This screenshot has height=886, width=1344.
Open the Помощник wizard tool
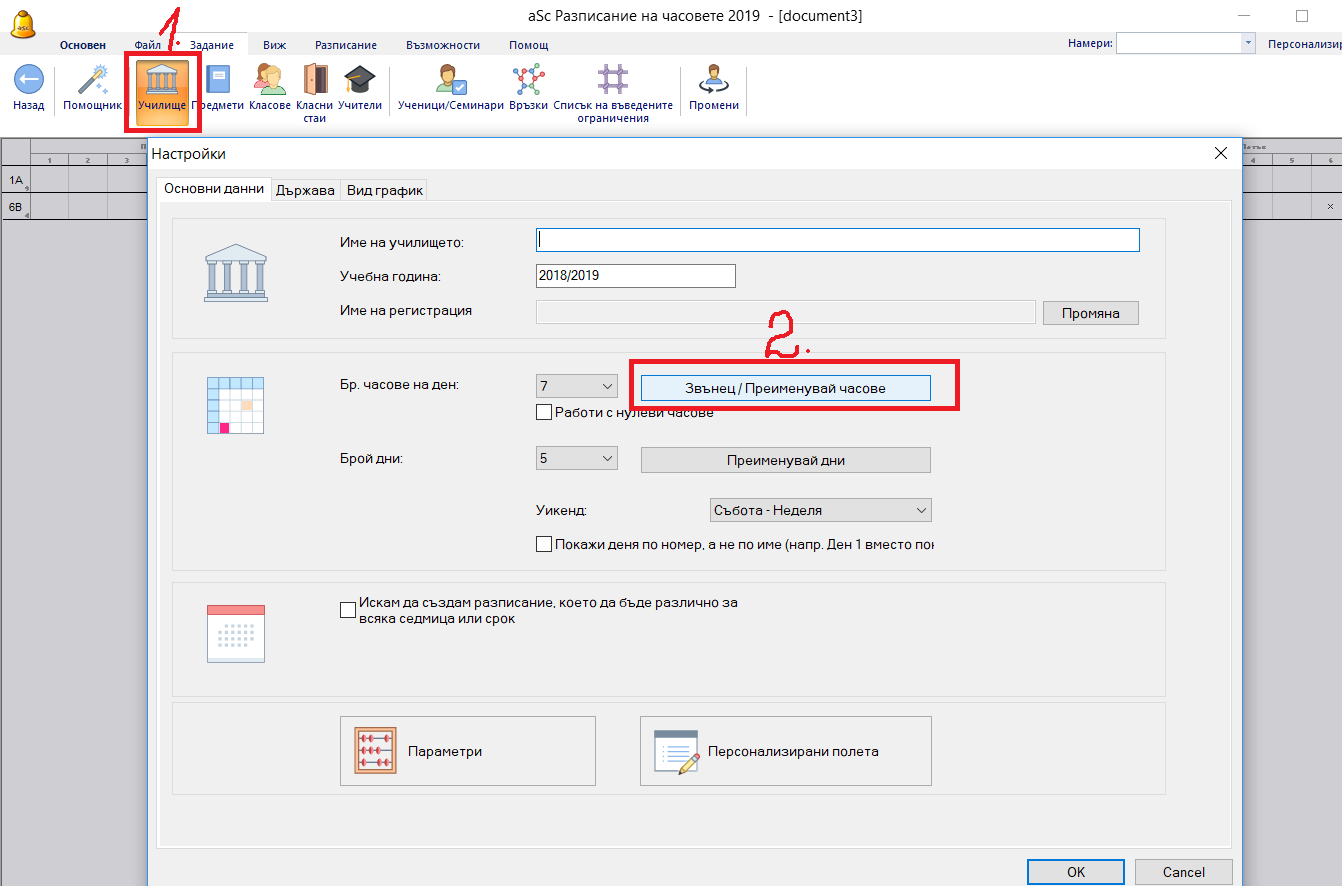pos(92,82)
